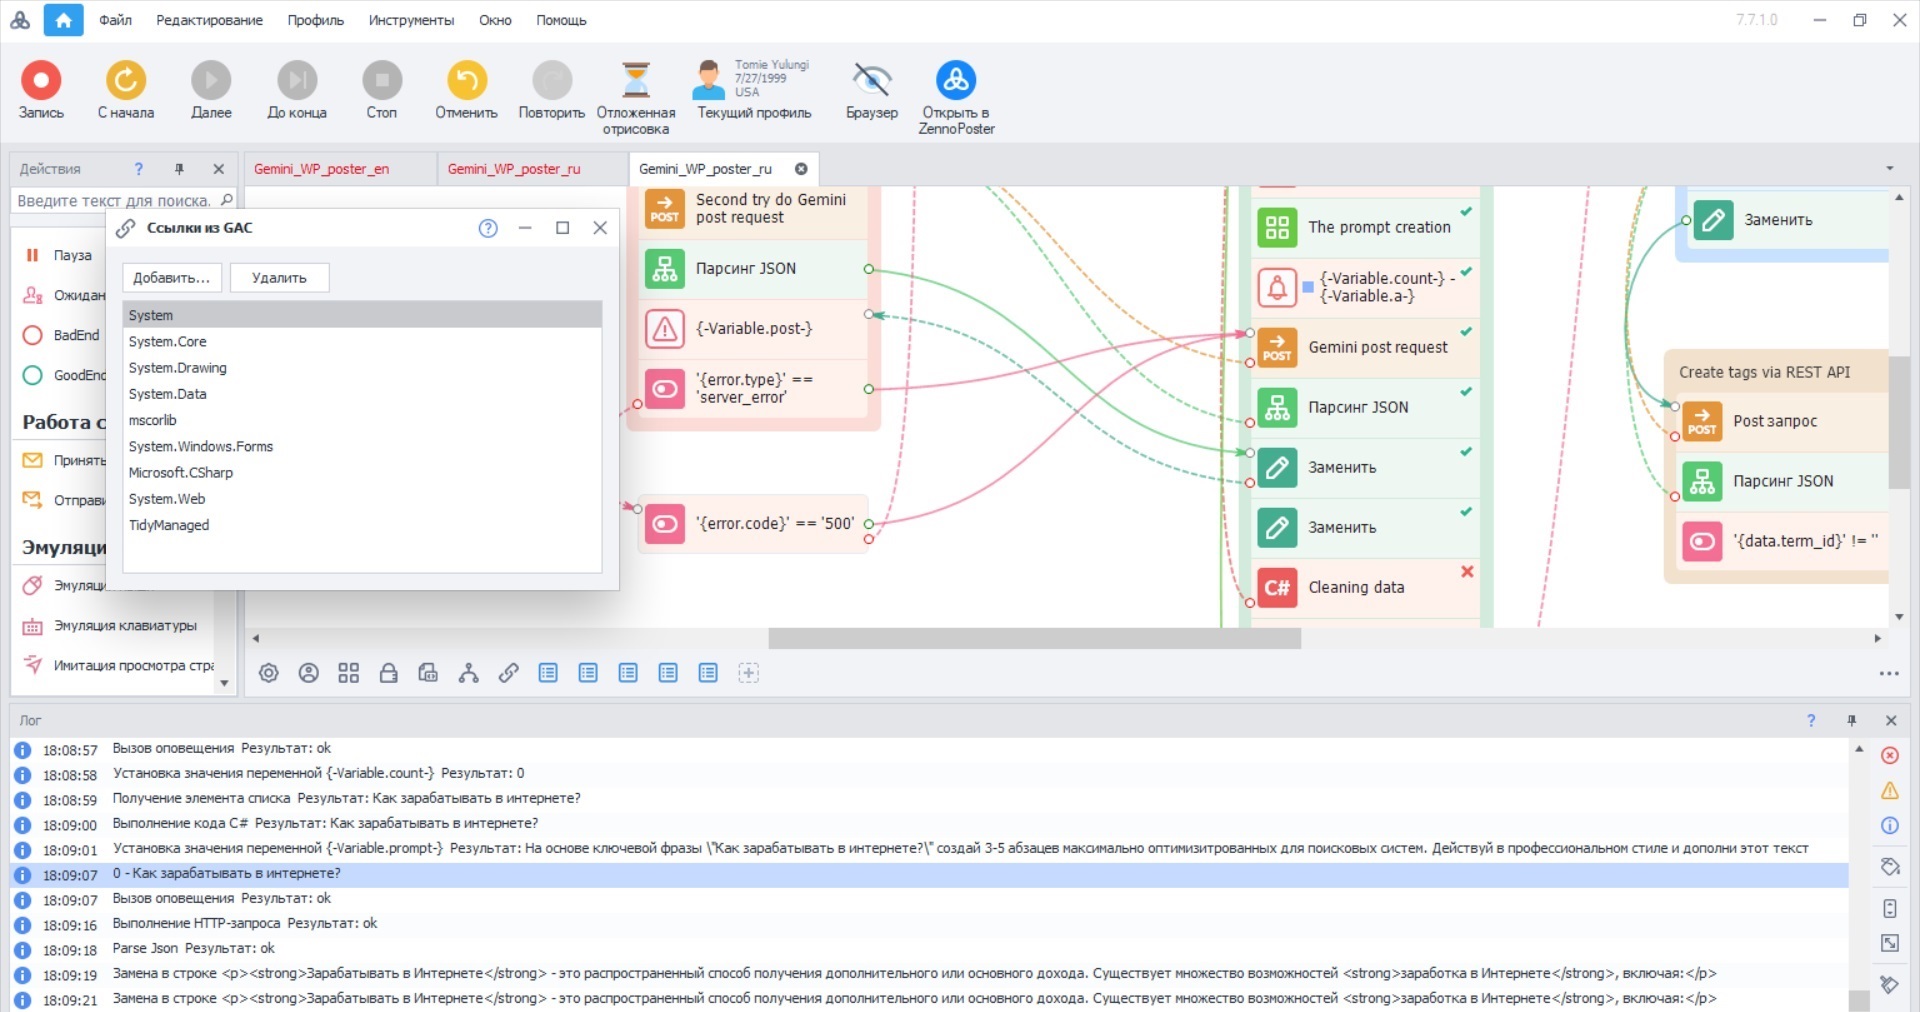1924x1012 pixels.
Task: Click Открыть в ZennoPoster icon
Action: (956, 97)
